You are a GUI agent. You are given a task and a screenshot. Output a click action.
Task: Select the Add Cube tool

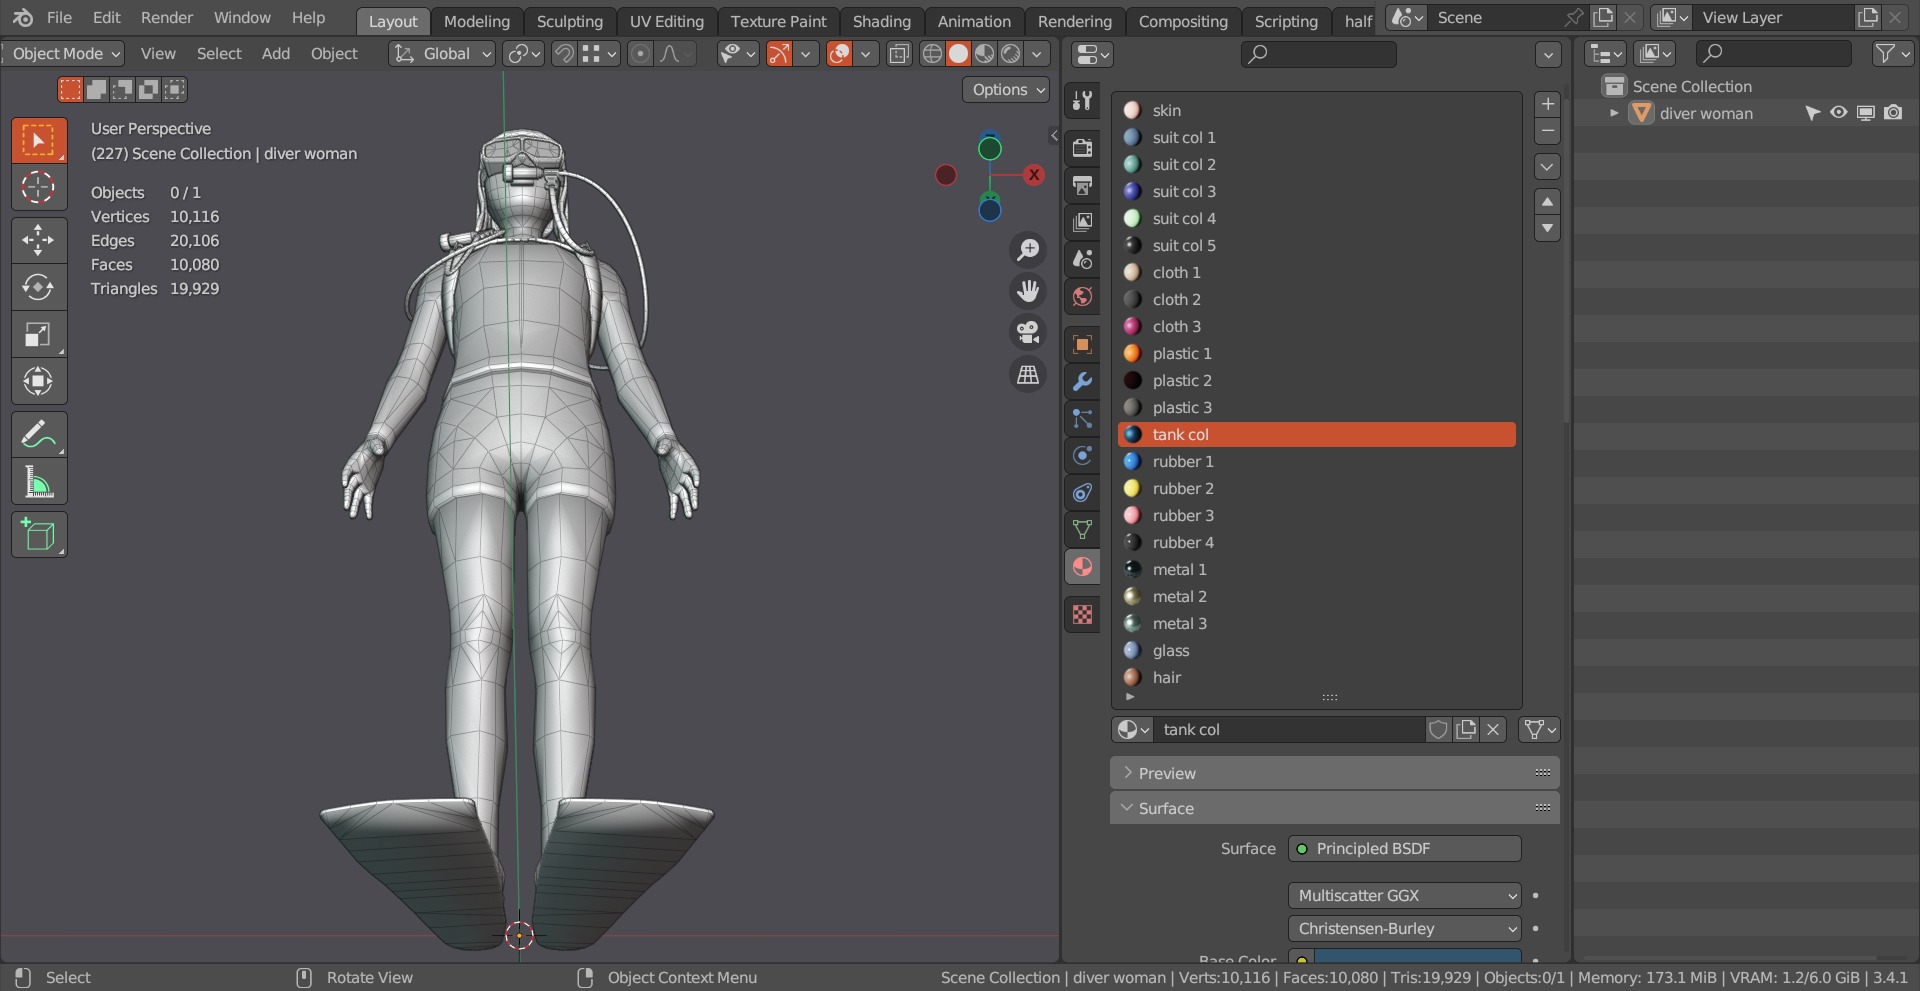click(x=39, y=535)
